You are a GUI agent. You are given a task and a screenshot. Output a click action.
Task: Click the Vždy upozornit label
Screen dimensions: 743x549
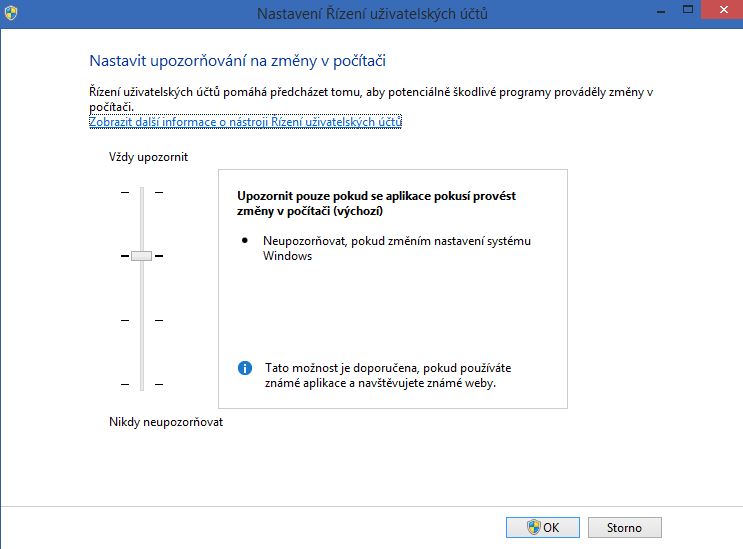148,157
